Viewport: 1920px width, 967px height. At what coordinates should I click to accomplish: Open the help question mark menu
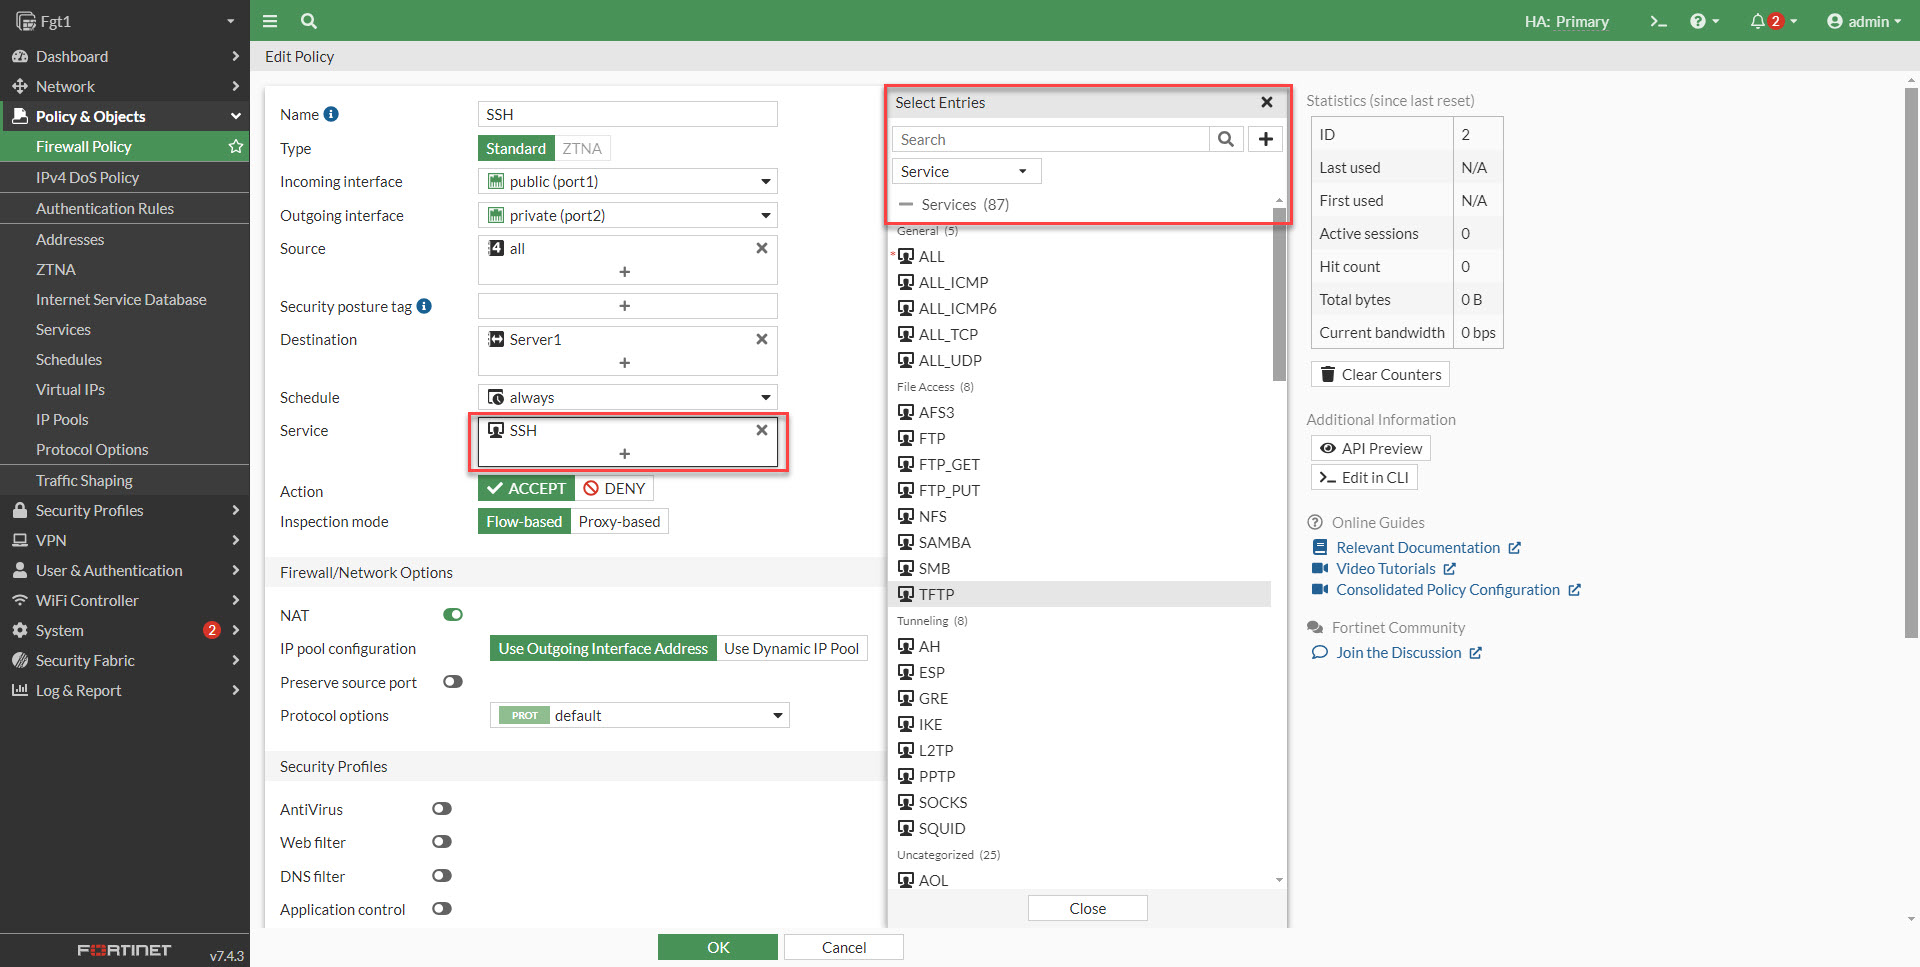tap(1703, 21)
